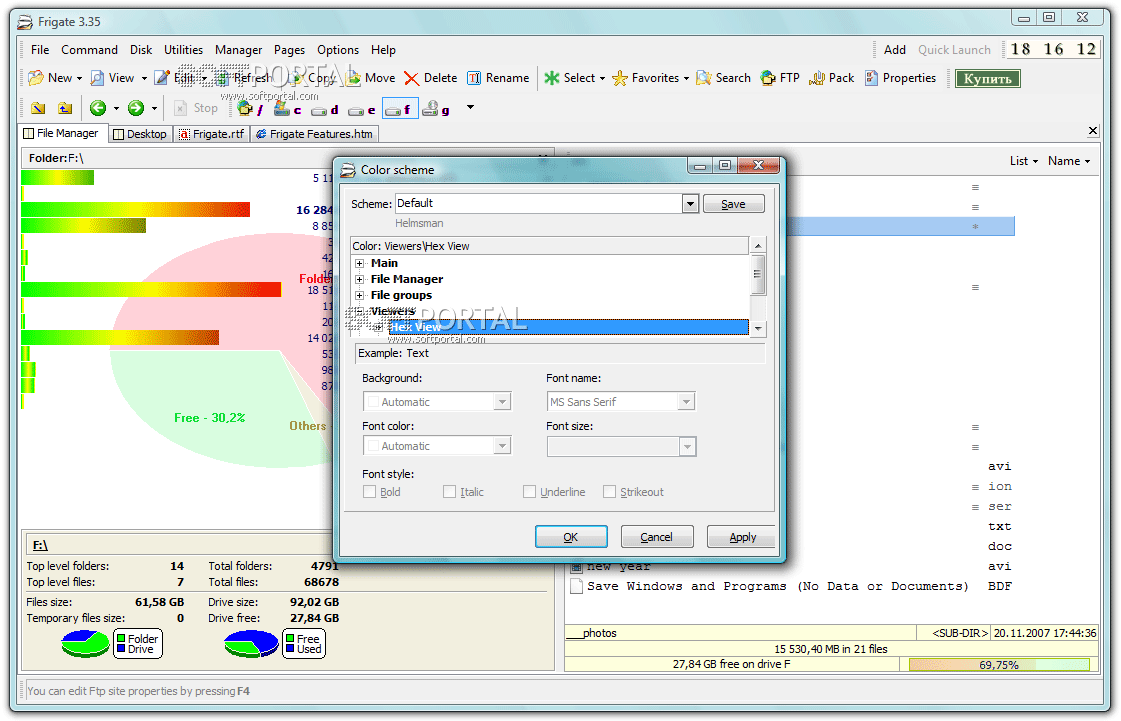Screen dimensions: 1121x721
Task: Click the F:\ drive info link
Action: pos(40,546)
